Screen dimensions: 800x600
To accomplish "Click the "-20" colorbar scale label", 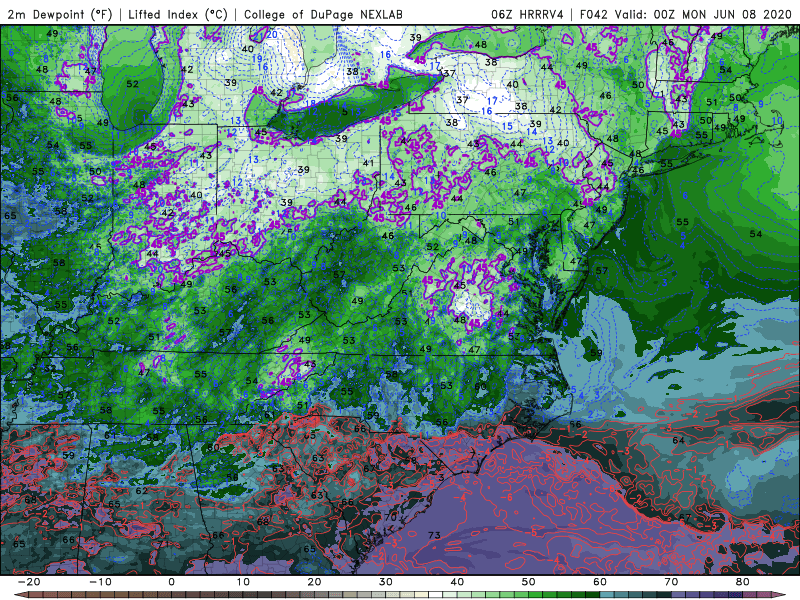I will click(x=29, y=582).
